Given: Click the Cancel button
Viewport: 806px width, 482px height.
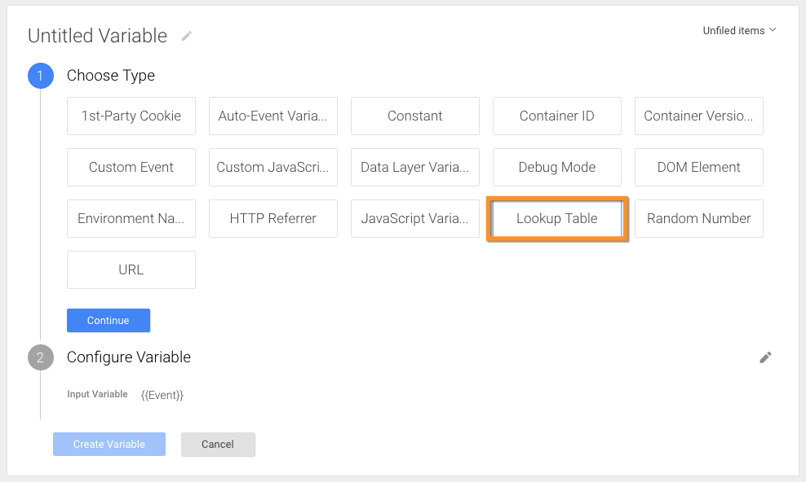Looking at the screenshot, I should [218, 444].
